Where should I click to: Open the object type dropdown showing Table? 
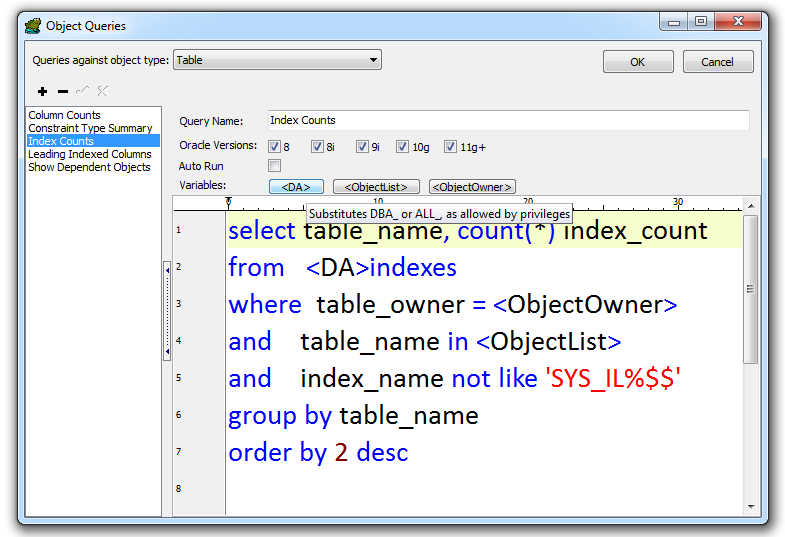tap(277, 61)
